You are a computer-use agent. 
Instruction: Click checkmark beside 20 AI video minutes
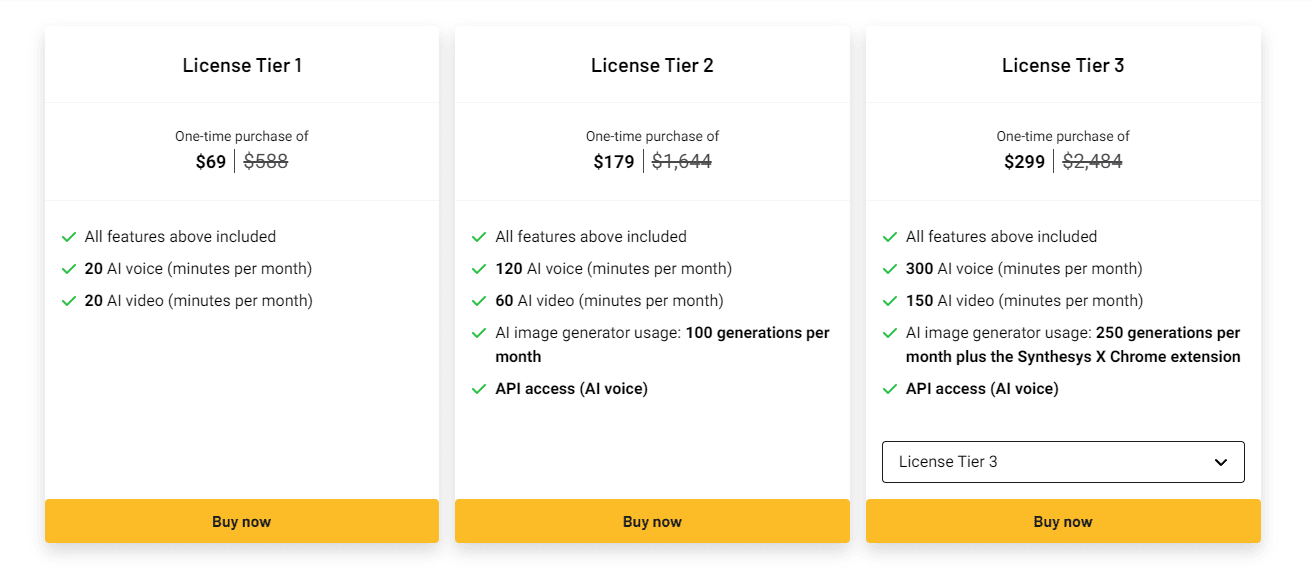tap(69, 301)
